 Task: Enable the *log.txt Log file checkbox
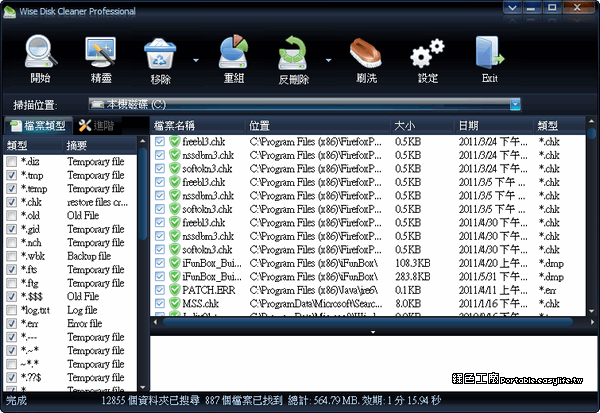point(11,310)
